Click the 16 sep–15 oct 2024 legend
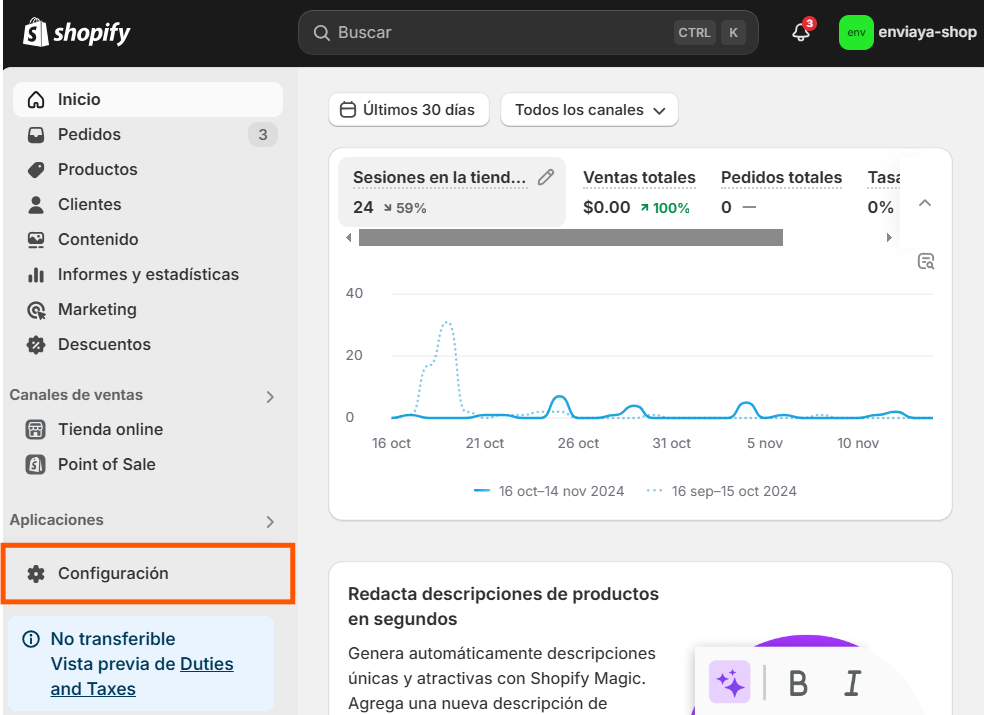 tap(722, 492)
